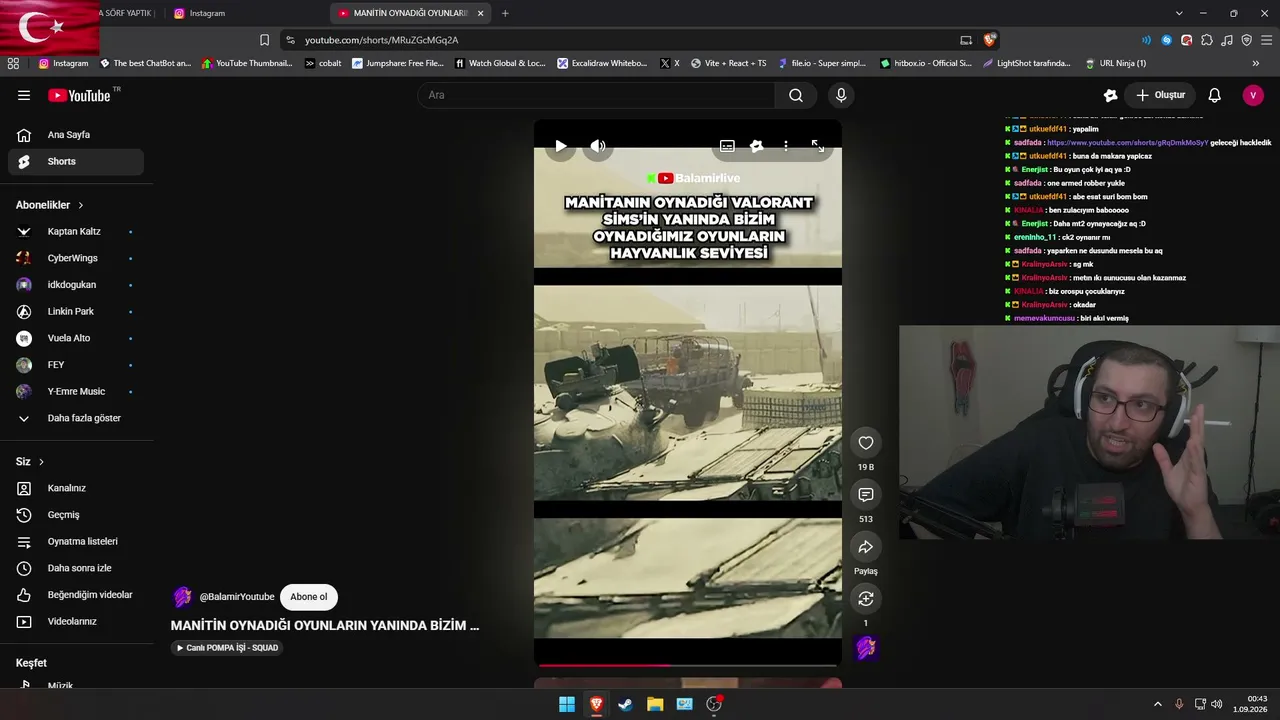Screen dimensions: 1280x720
Task: Open Steam from the taskbar
Action: coord(625,704)
